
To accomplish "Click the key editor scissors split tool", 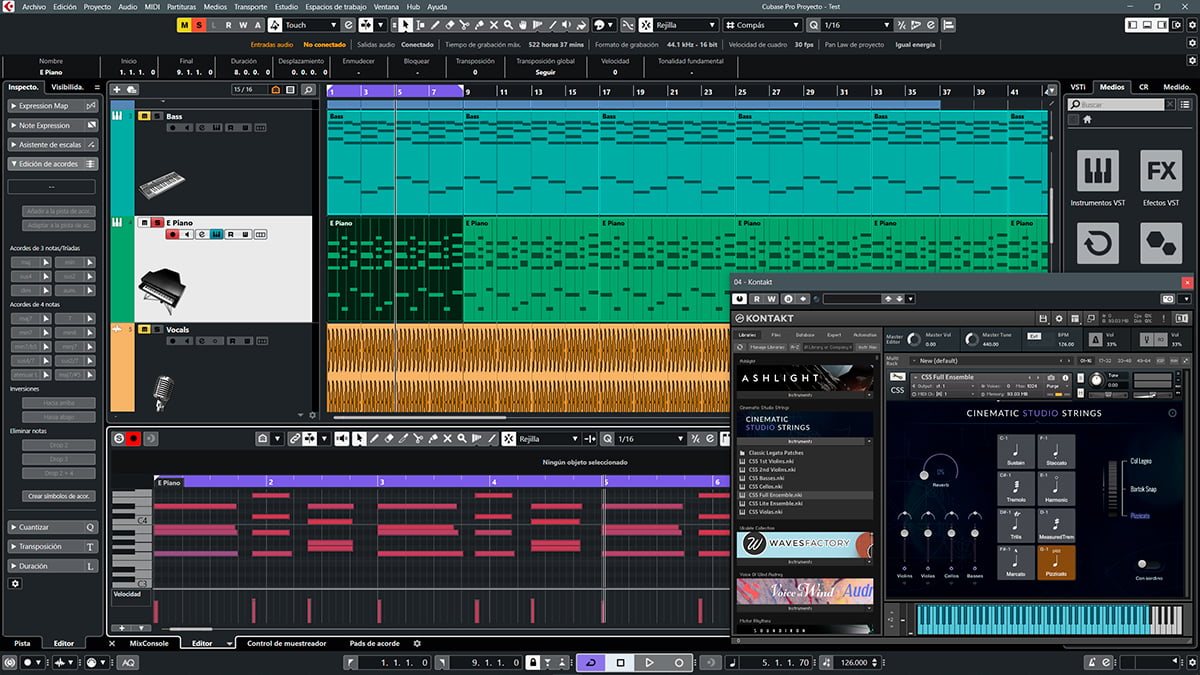I will (x=418, y=439).
